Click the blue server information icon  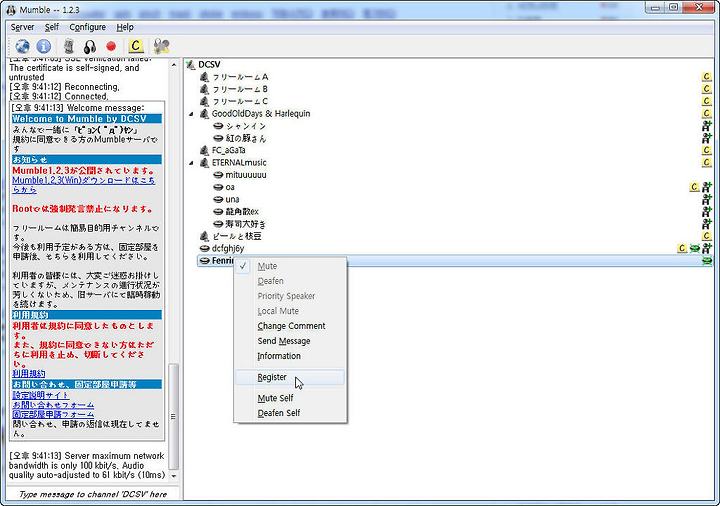tap(44, 46)
